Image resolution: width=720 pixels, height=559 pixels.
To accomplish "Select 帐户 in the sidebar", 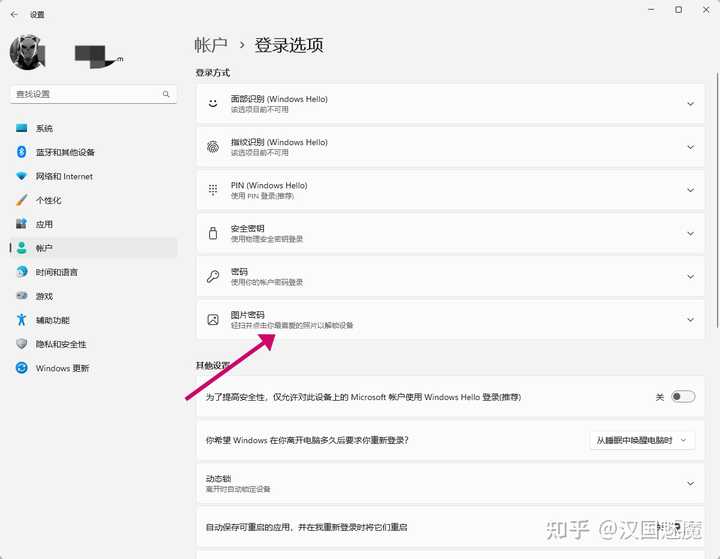I will point(93,248).
